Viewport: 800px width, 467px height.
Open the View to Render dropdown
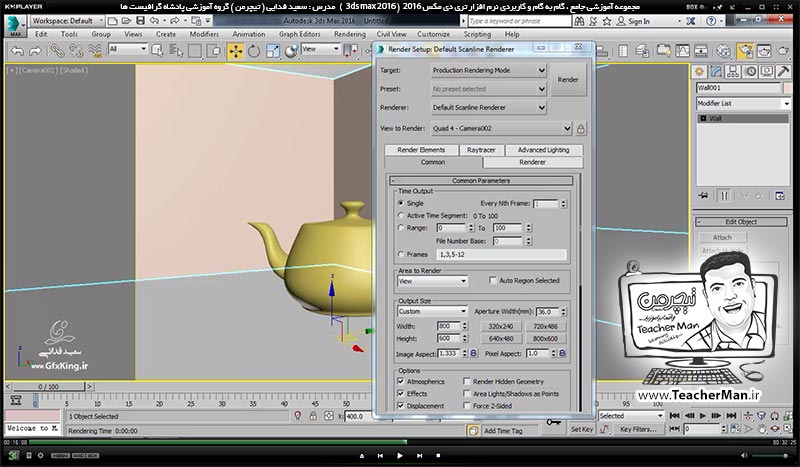click(x=502, y=129)
